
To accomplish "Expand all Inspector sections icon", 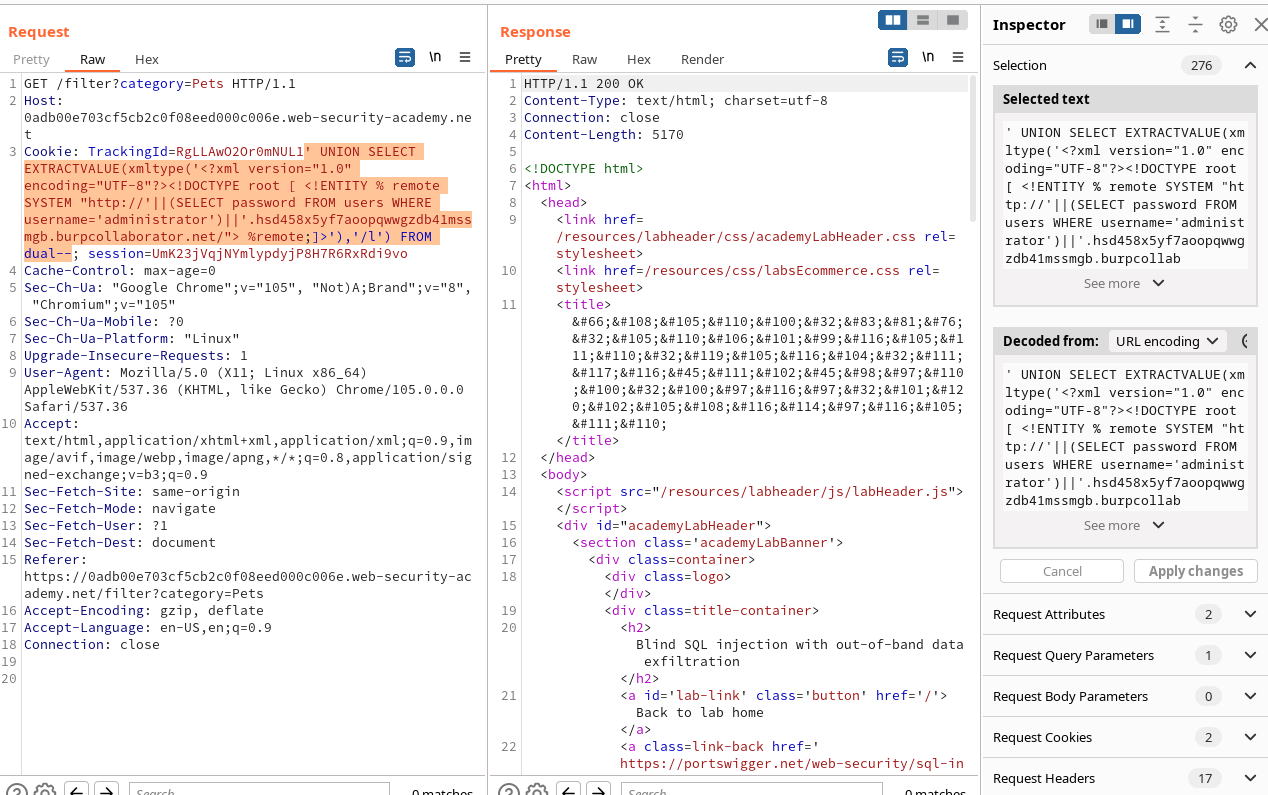I will click(x=1162, y=24).
